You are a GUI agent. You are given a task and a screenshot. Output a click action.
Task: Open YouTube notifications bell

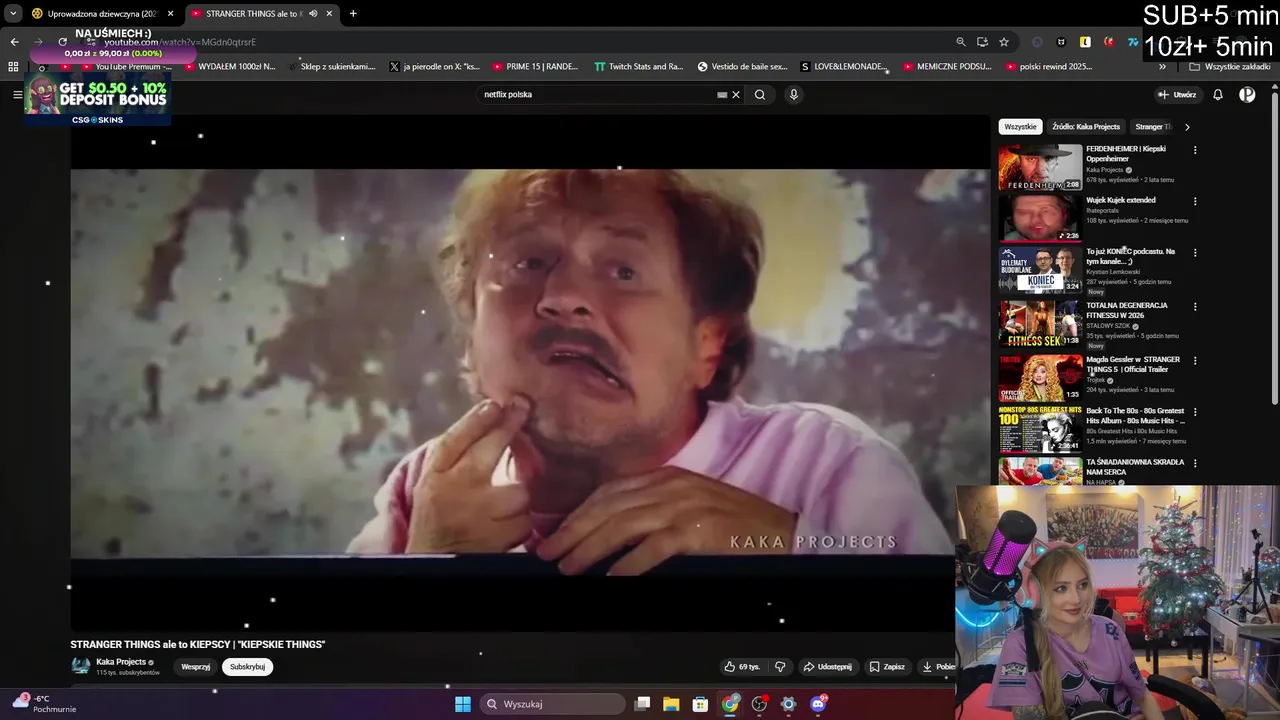click(1218, 95)
